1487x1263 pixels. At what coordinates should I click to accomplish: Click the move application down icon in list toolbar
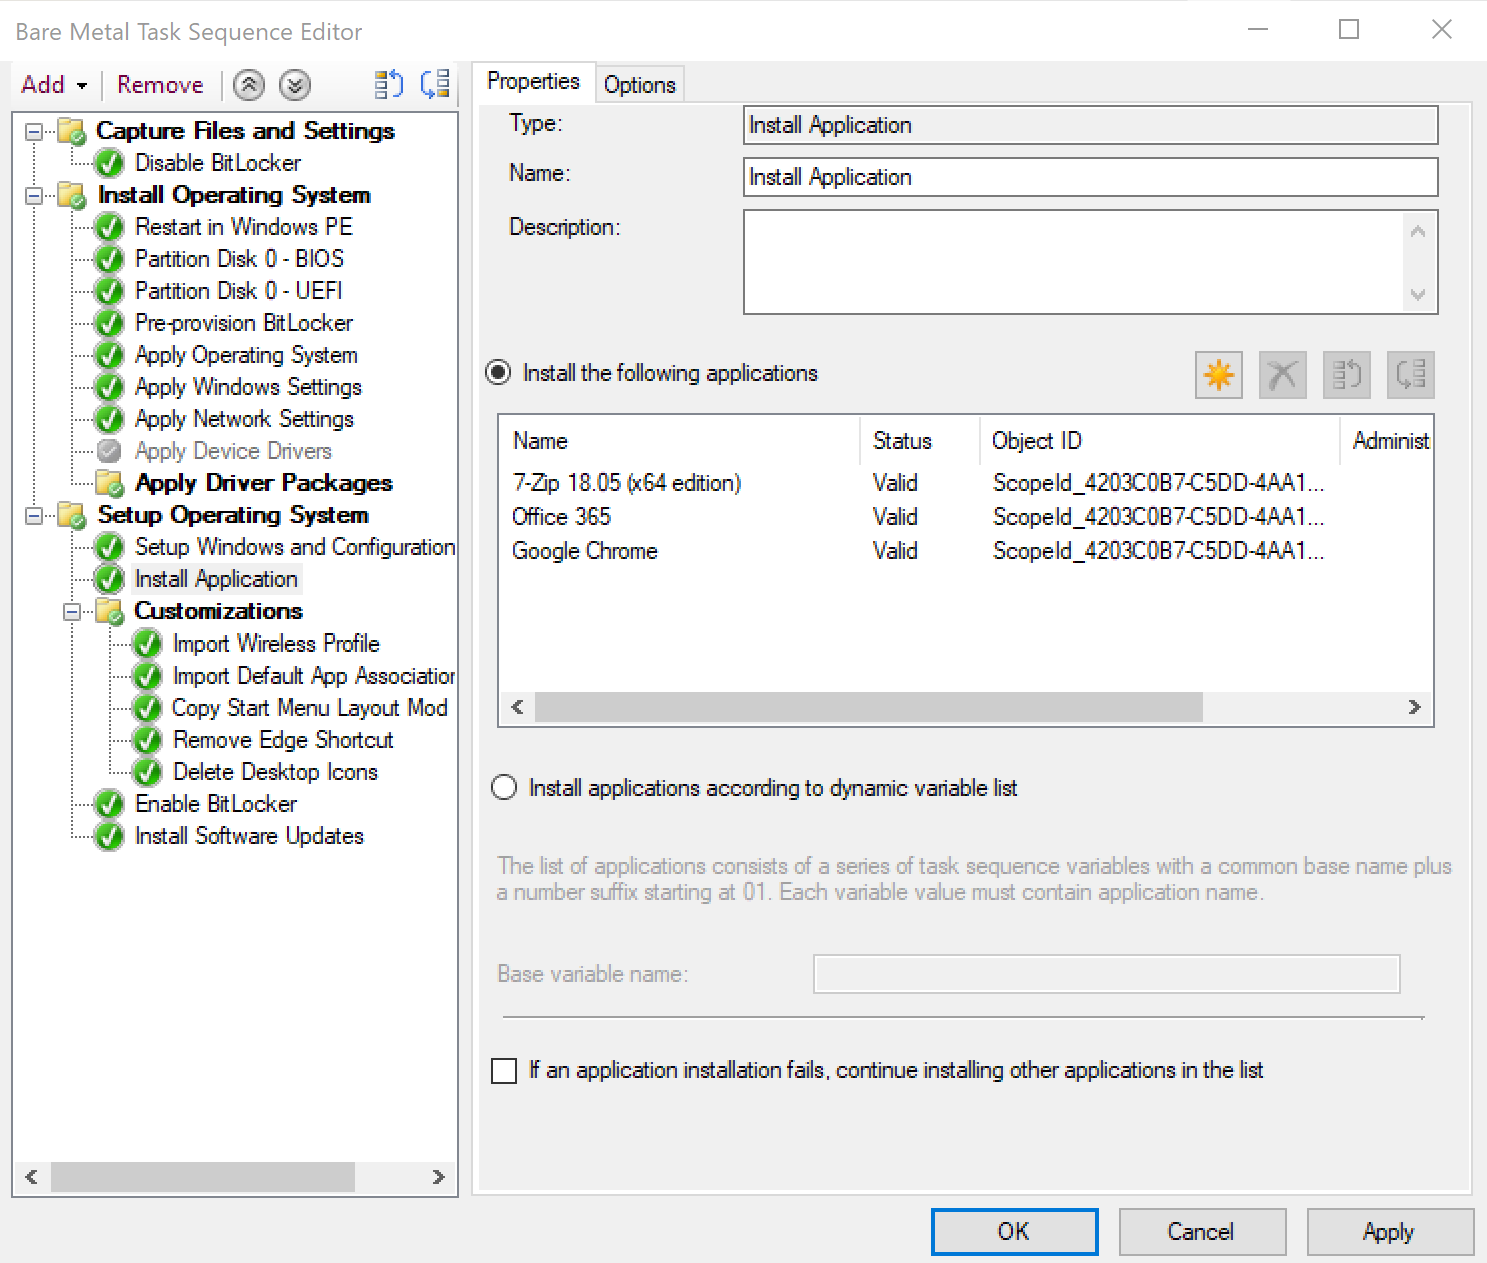tap(1411, 375)
